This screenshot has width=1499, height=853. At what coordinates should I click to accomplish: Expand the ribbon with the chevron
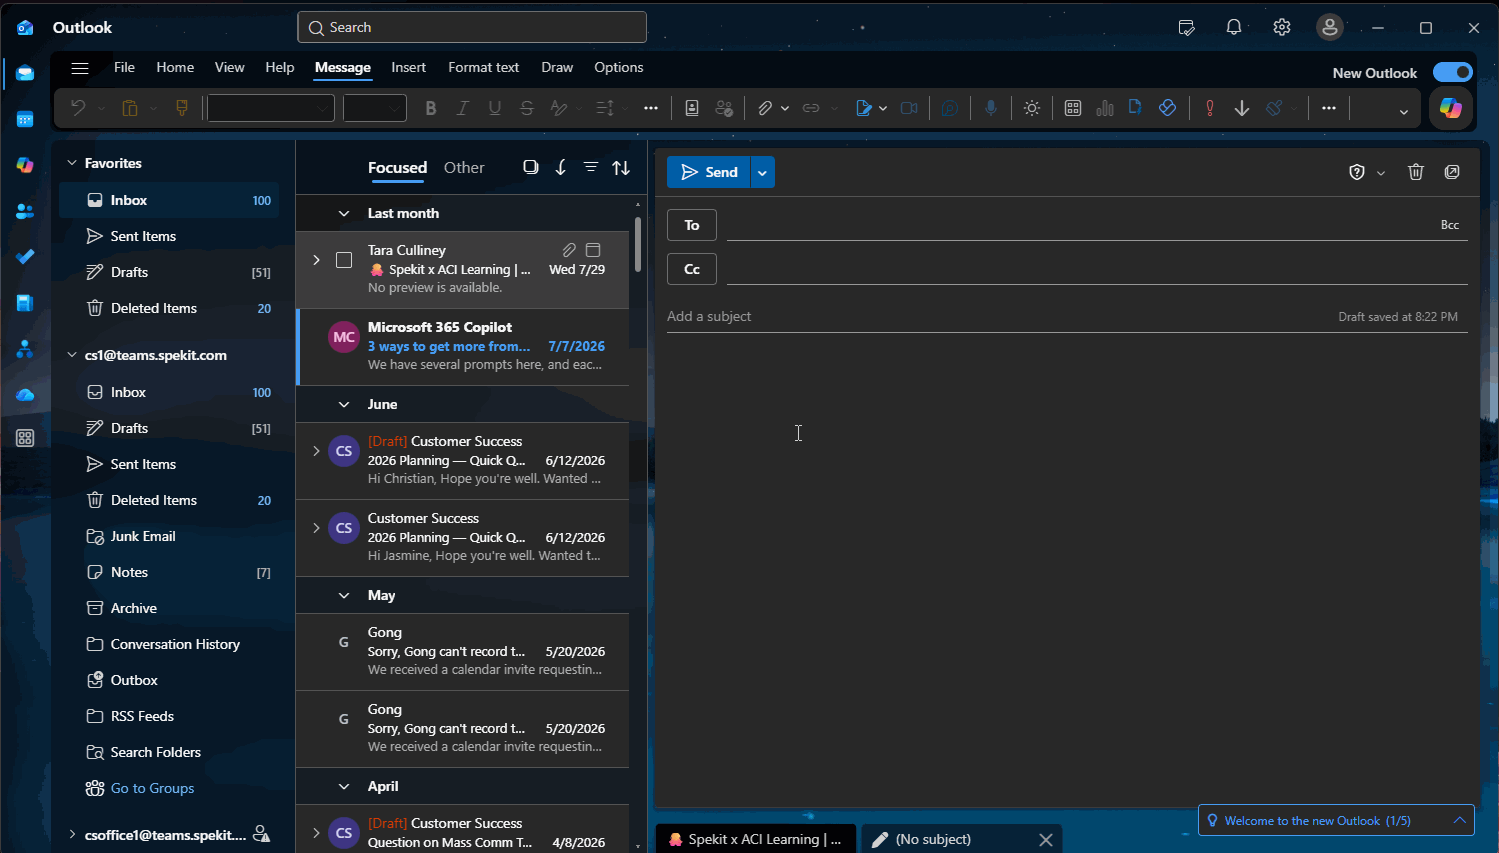pyautogui.click(x=1404, y=111)
